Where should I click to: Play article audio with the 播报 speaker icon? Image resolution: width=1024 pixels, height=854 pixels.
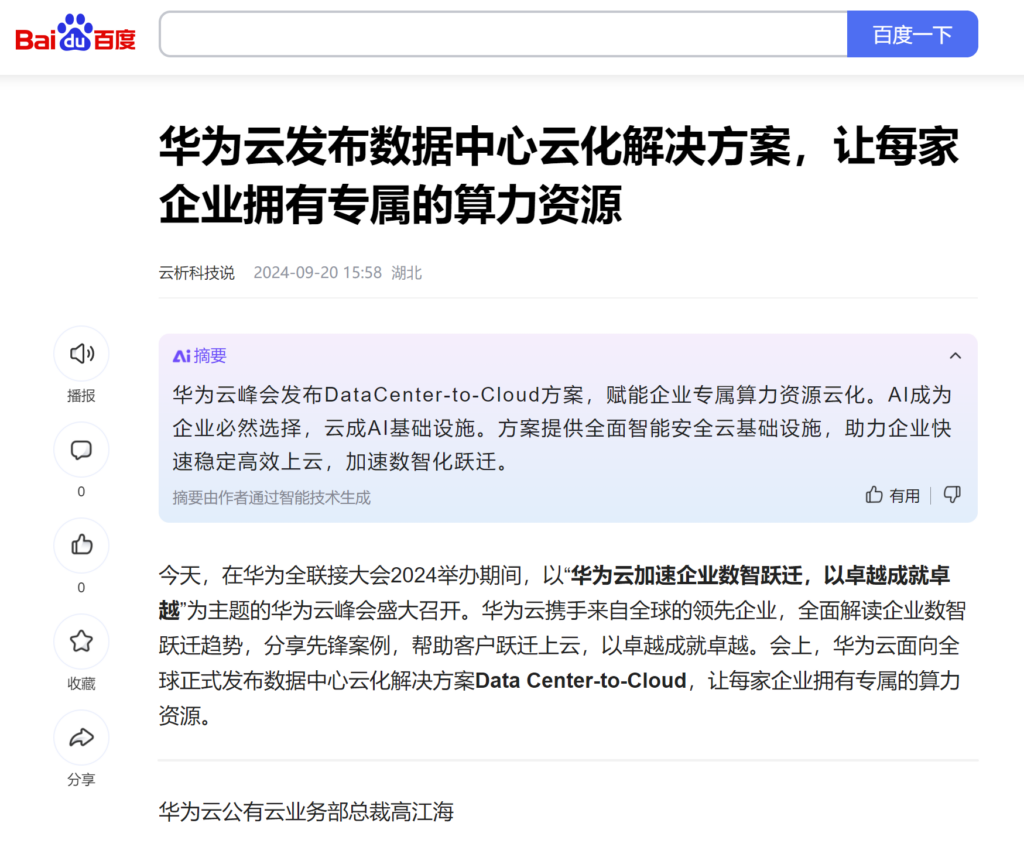click(81, 353)
